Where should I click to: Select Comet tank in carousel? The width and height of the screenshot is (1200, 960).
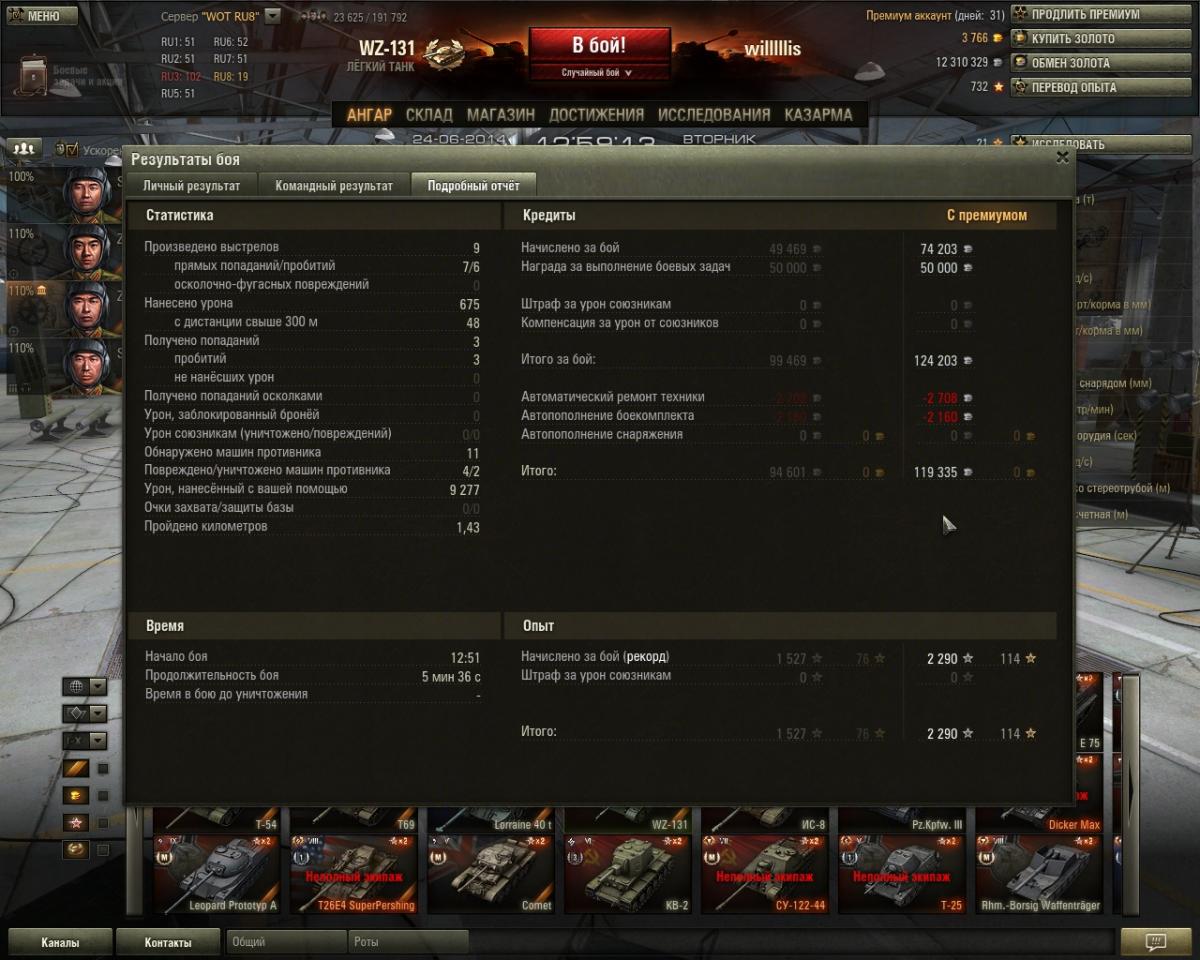pos(491,874)
